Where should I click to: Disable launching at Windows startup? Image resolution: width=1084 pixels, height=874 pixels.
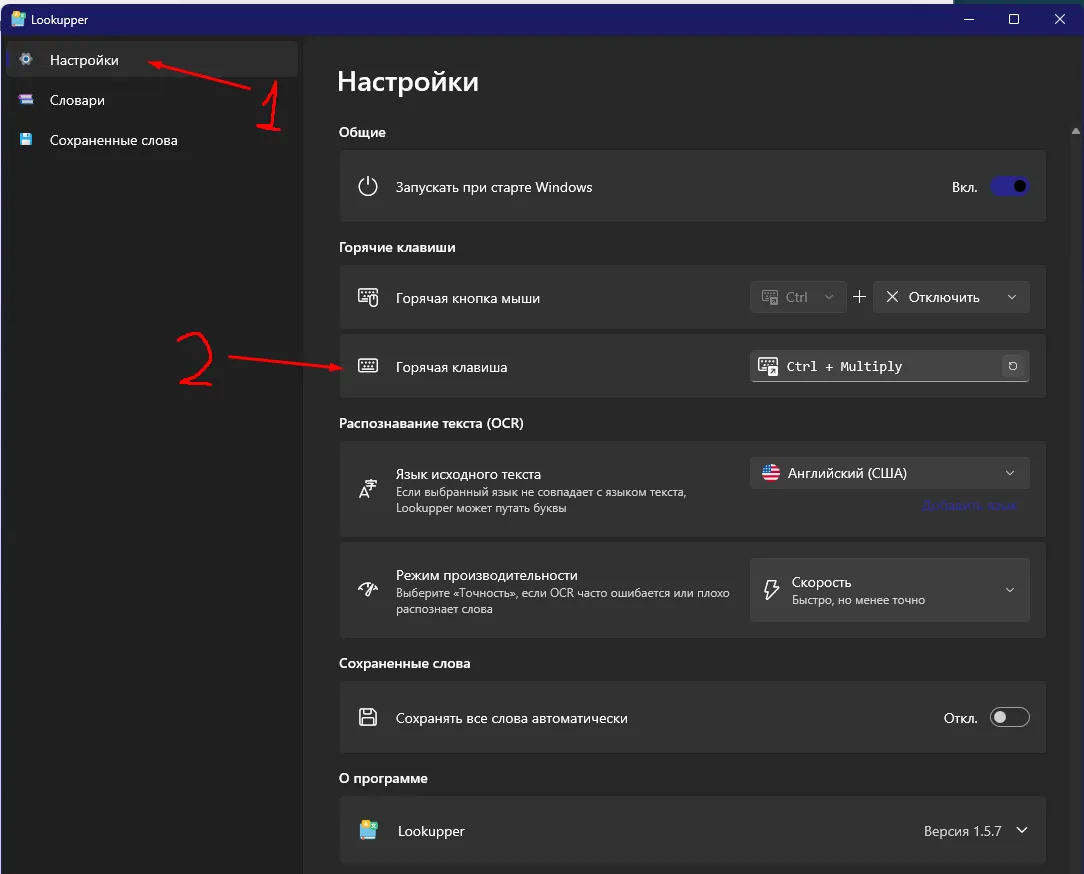(1008, 186)
